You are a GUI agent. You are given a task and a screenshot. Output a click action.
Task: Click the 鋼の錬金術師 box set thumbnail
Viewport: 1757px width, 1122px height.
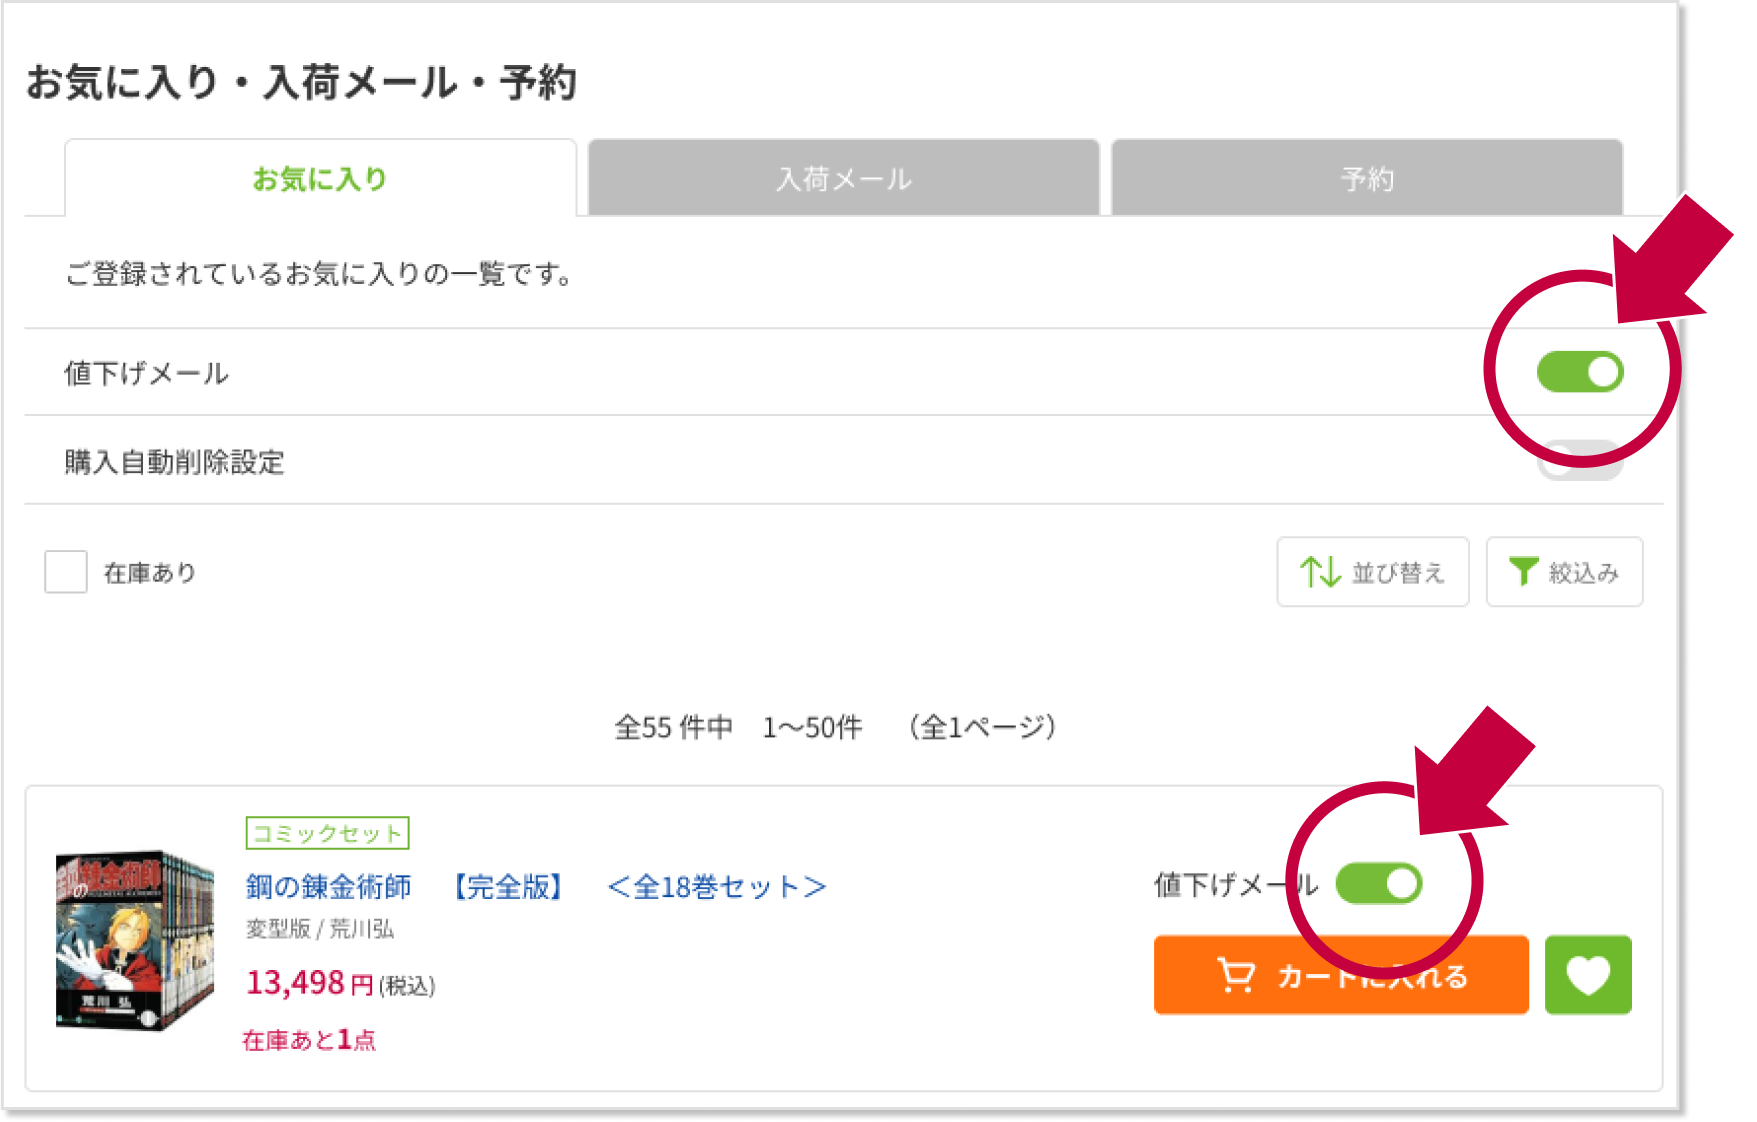[x=134, y=941]
